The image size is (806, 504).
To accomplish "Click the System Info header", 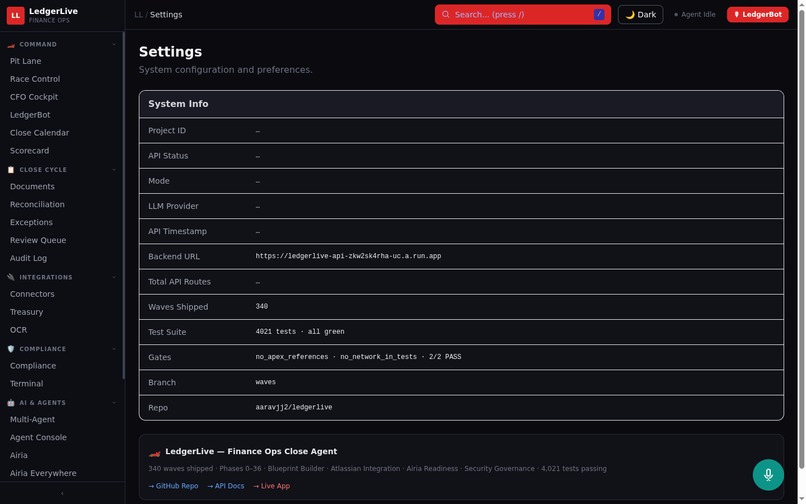I will [x=461, y=104].
